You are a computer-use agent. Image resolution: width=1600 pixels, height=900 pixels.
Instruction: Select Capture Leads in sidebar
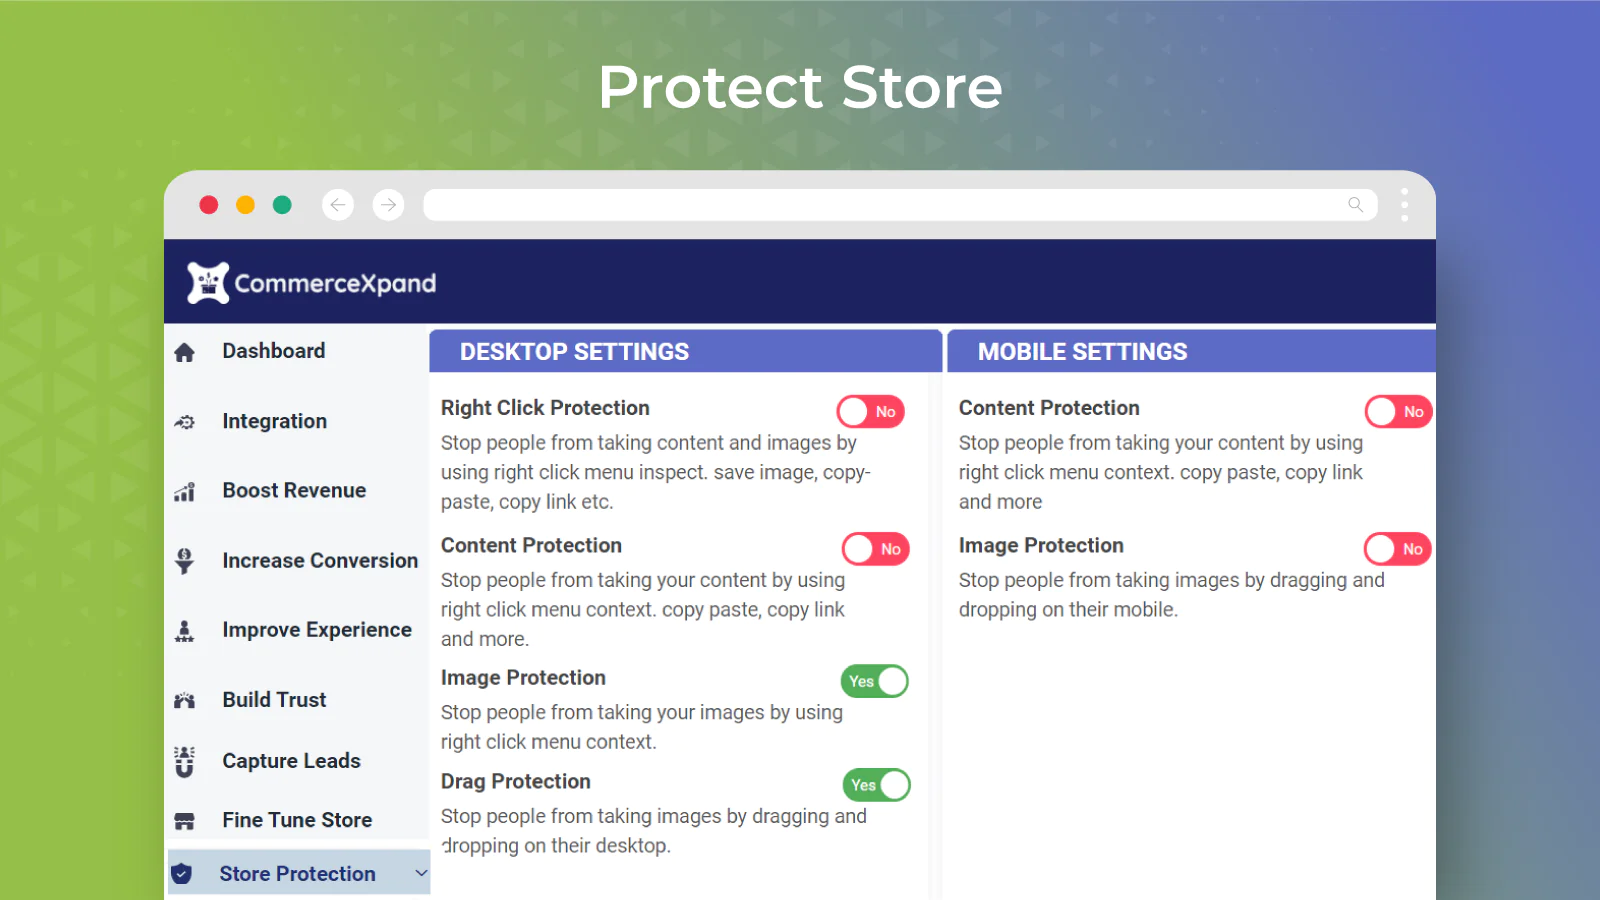291,761
